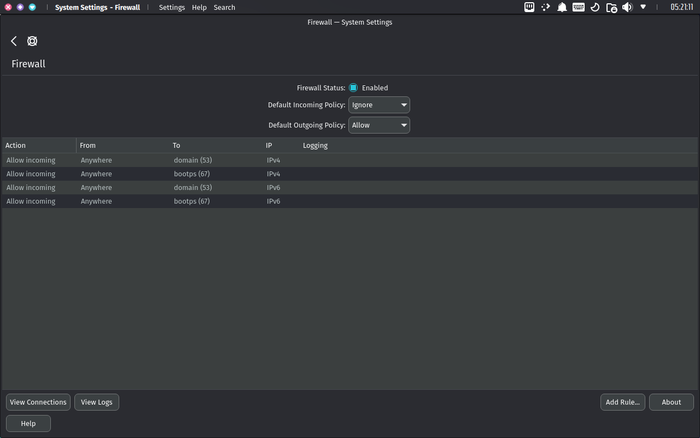
Task: Toggle the Firewall Status Enabled checkbox
Action: [x=353, y=88]
